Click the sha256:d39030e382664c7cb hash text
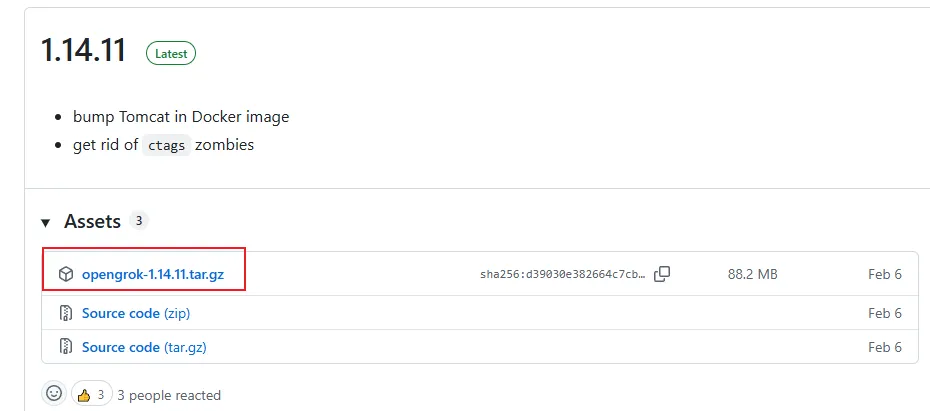 point(562,275)
